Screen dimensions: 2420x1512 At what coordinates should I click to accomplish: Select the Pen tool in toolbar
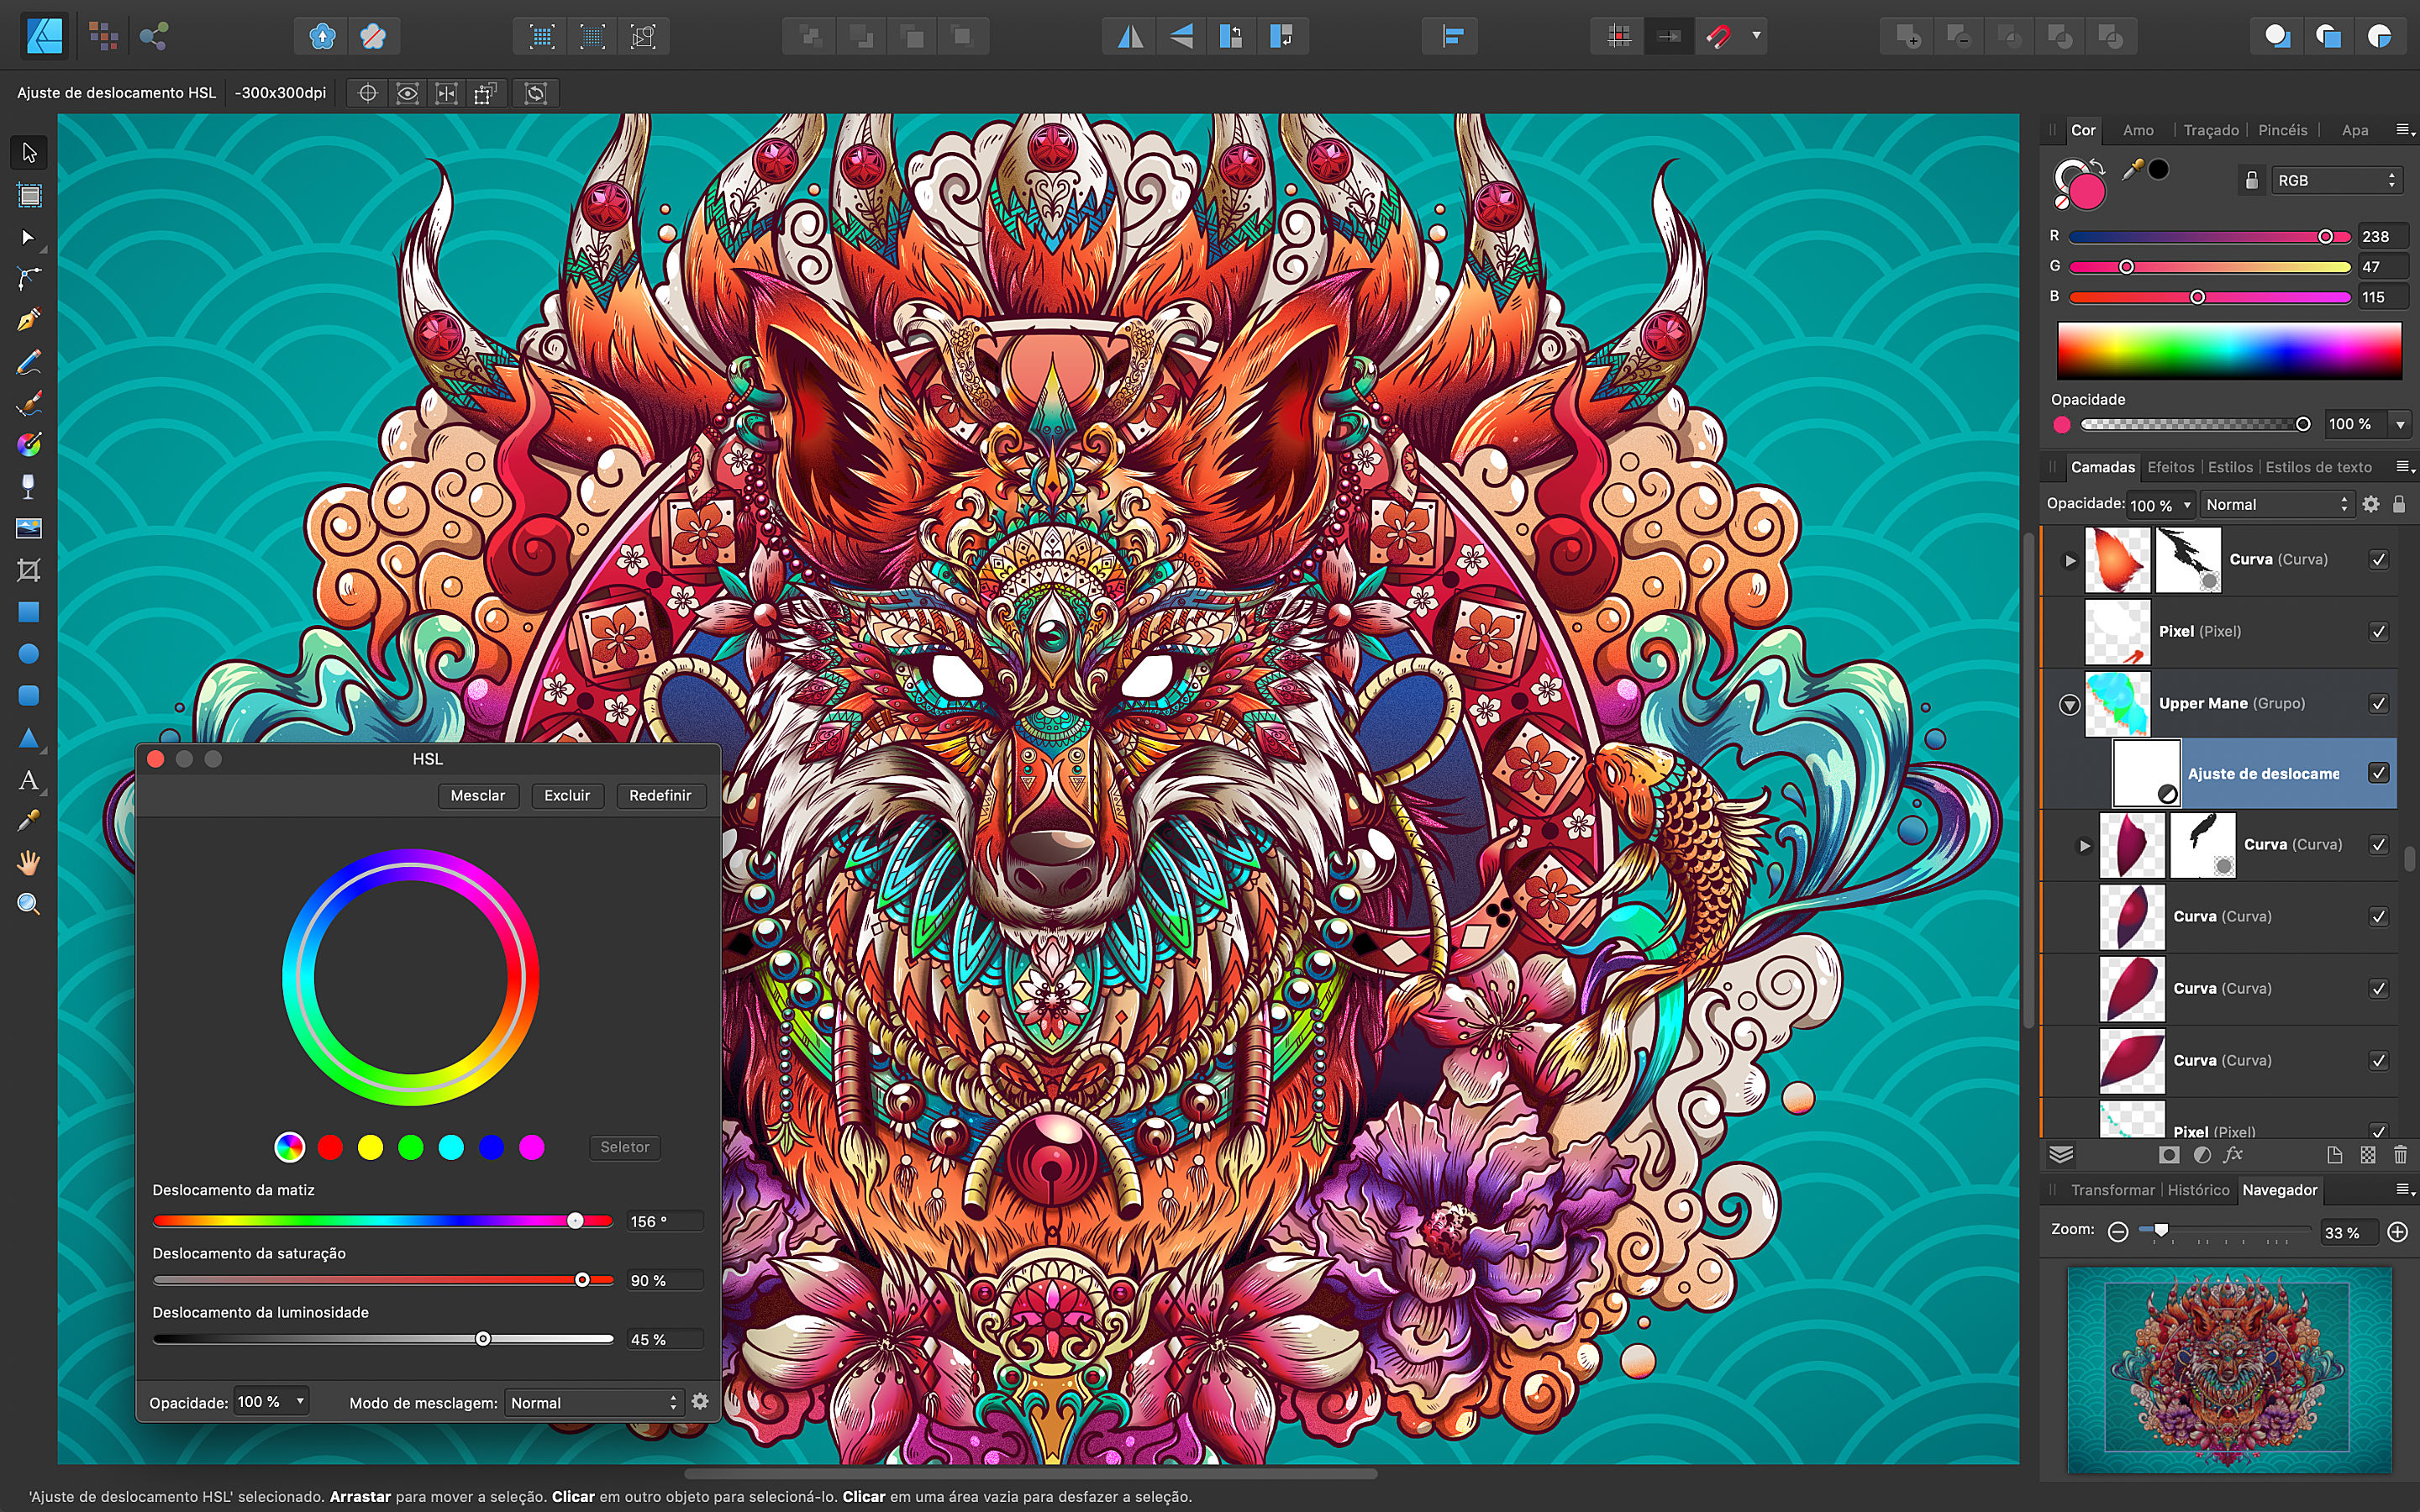[x=26, y=318]
